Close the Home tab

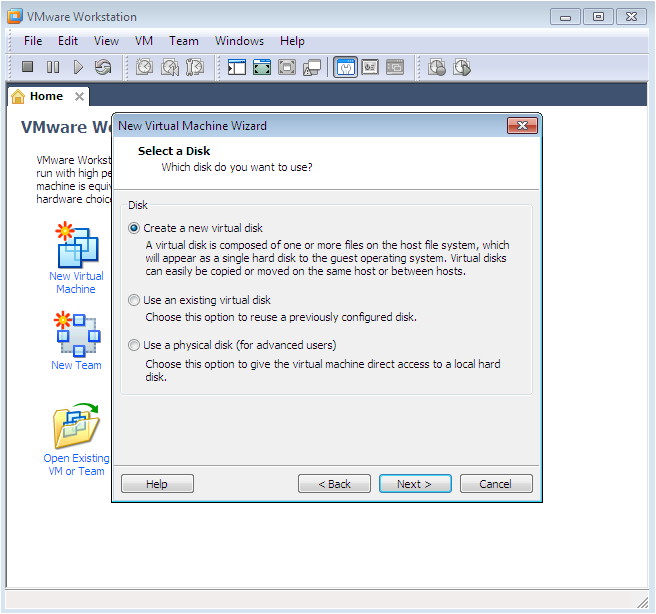click(79, 97)
